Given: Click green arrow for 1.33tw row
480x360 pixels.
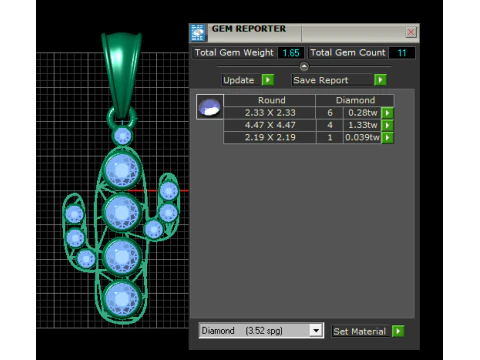Looking at the screenshot, I should click(387, 125).
